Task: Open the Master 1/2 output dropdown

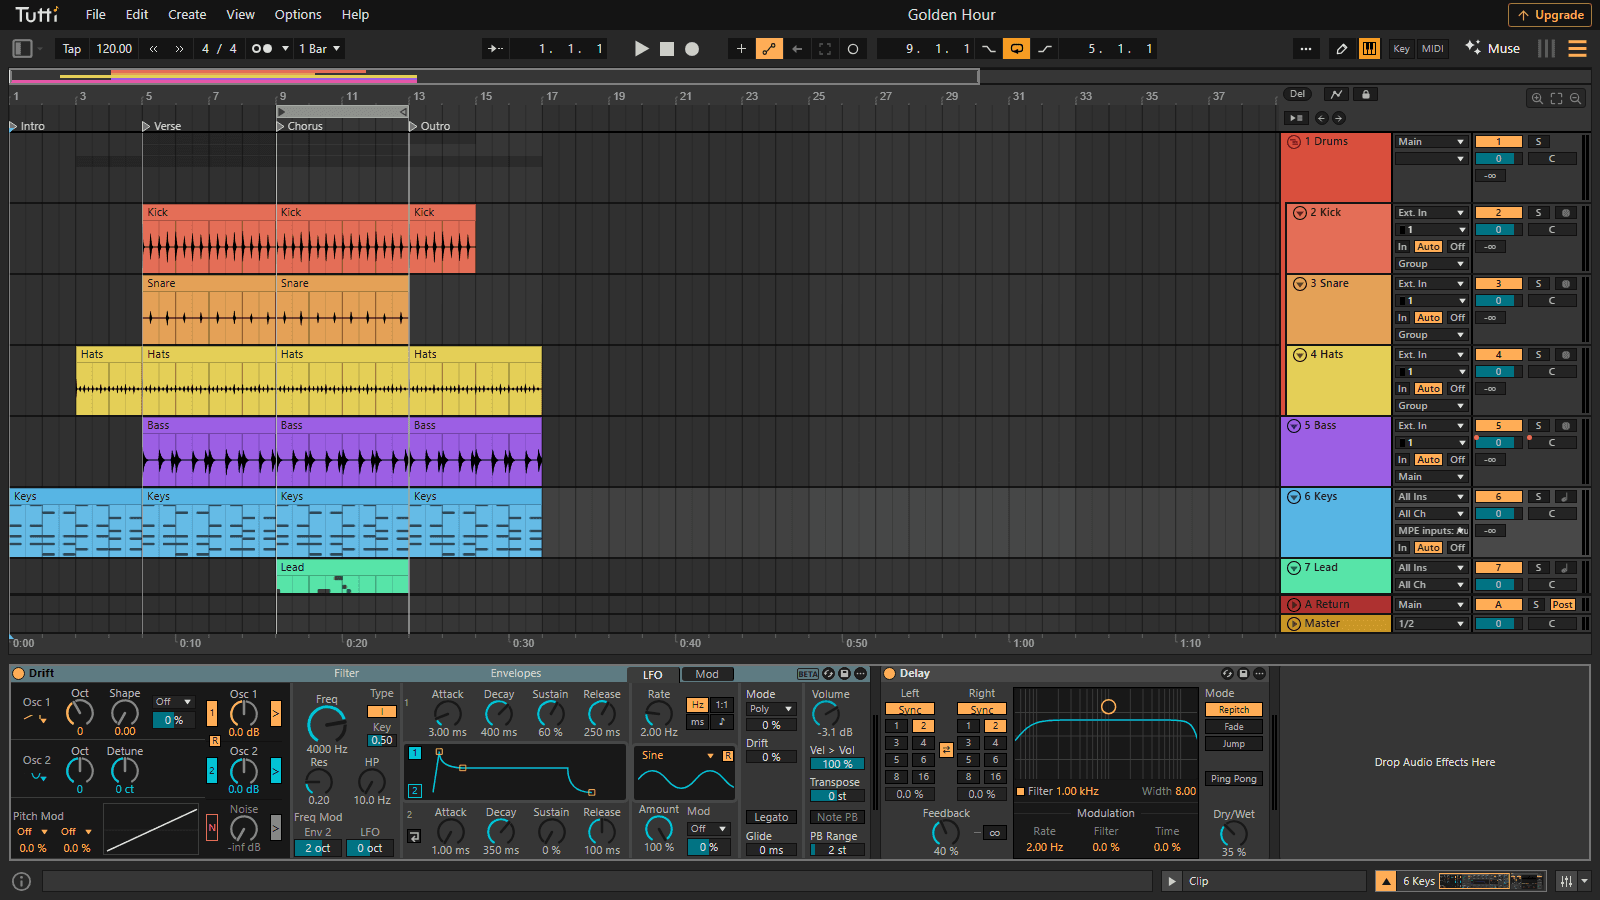Action: (x=1431, y=624)
